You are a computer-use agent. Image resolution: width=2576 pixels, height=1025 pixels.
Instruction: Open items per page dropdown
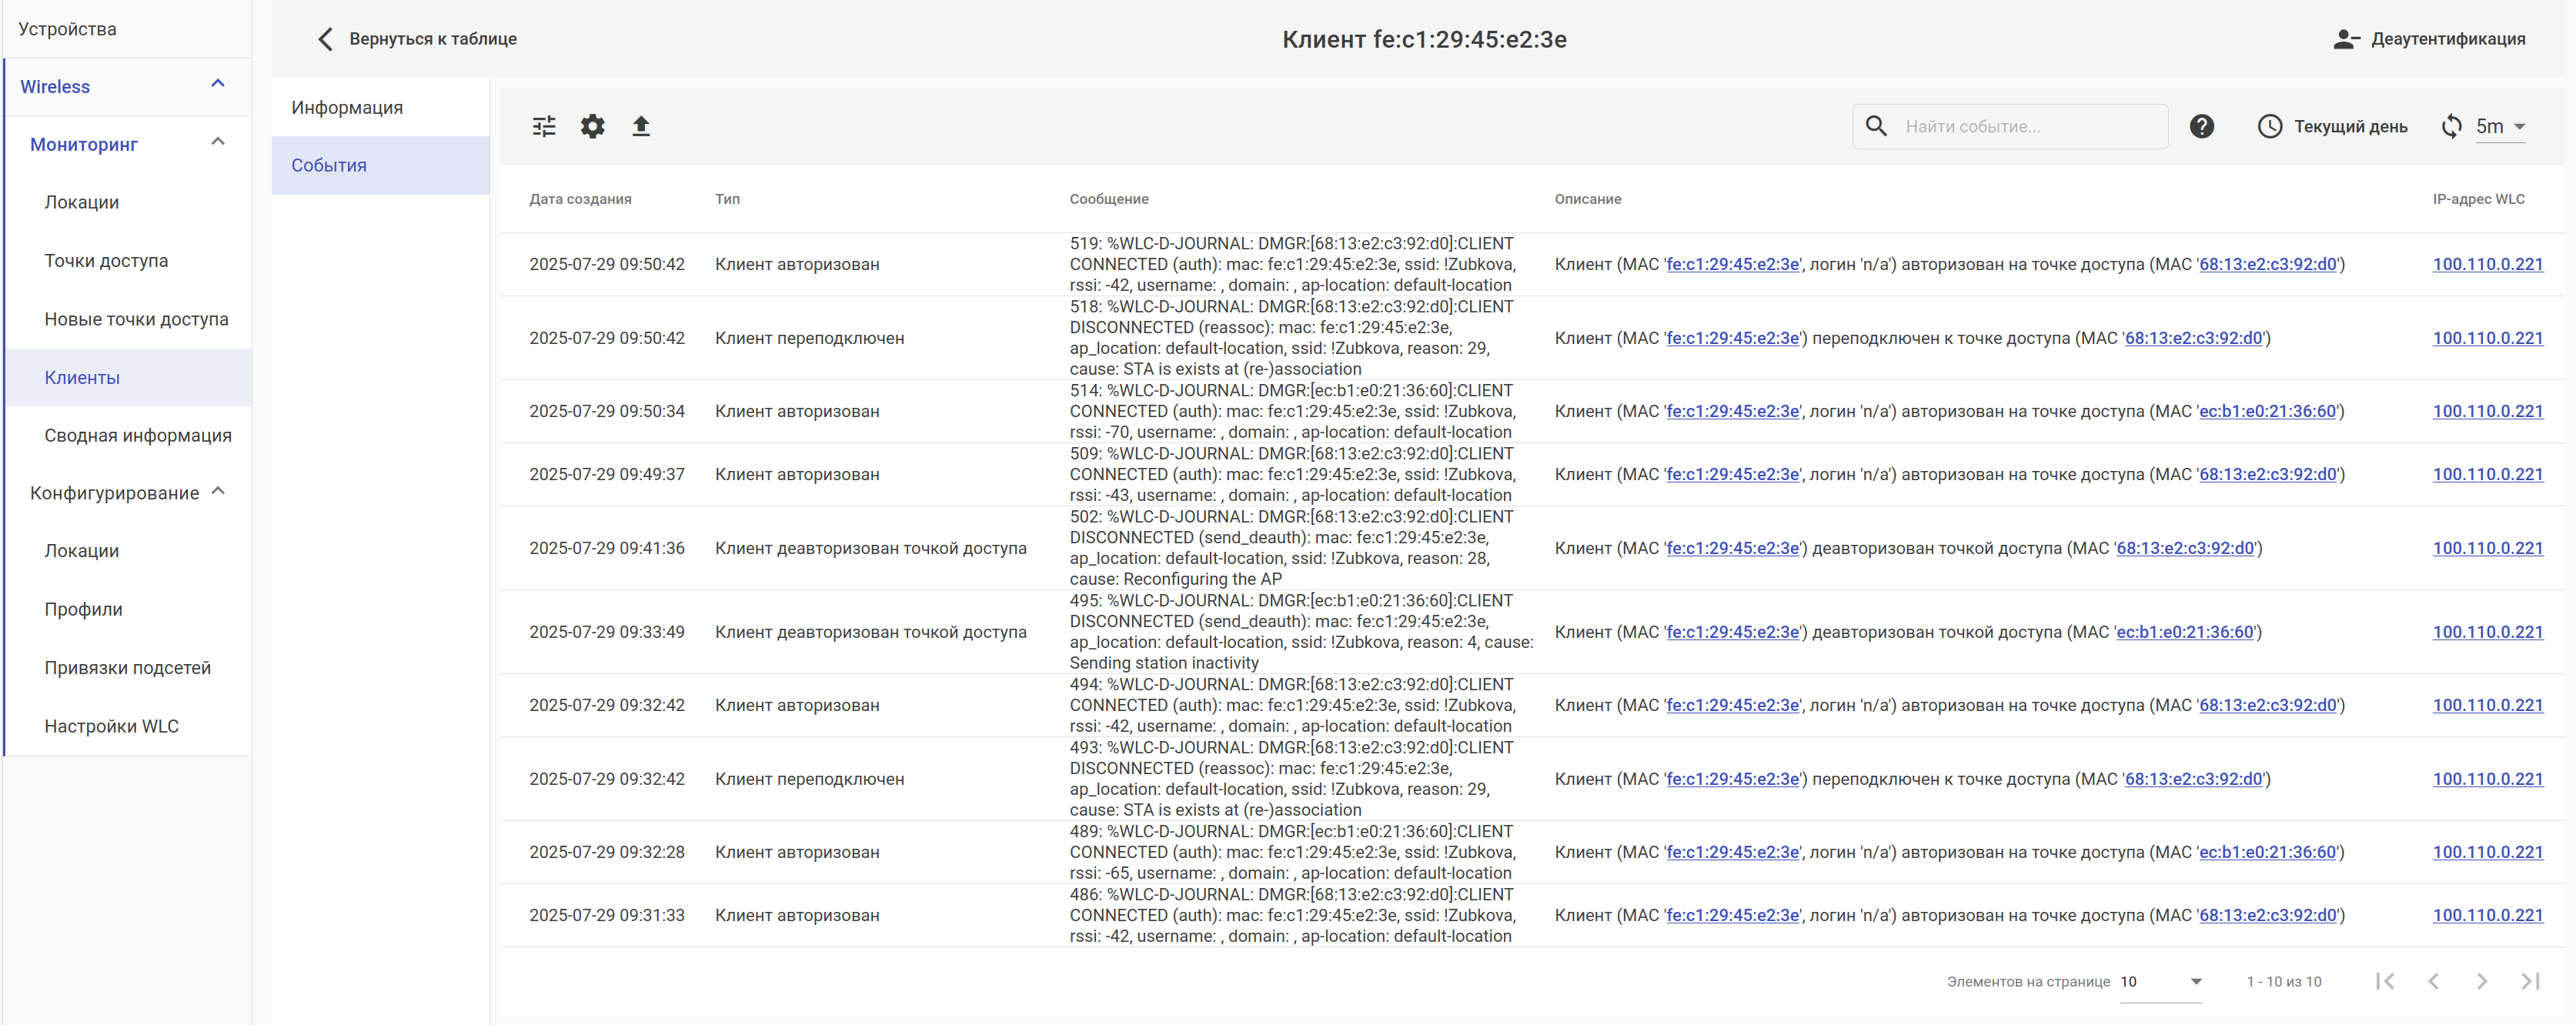click(x=2161, y=981)
